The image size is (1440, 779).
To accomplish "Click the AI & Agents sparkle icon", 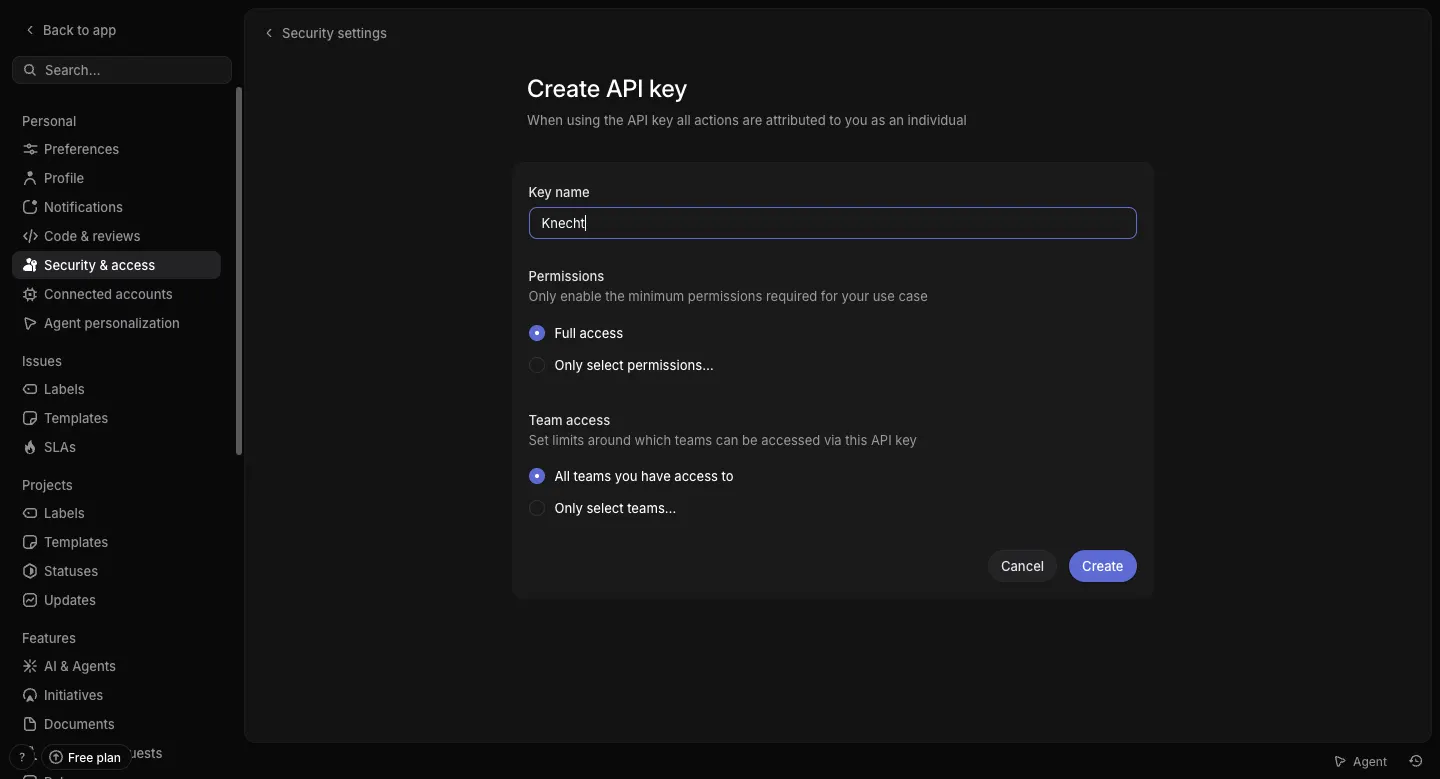I will [x=30, y=666].
